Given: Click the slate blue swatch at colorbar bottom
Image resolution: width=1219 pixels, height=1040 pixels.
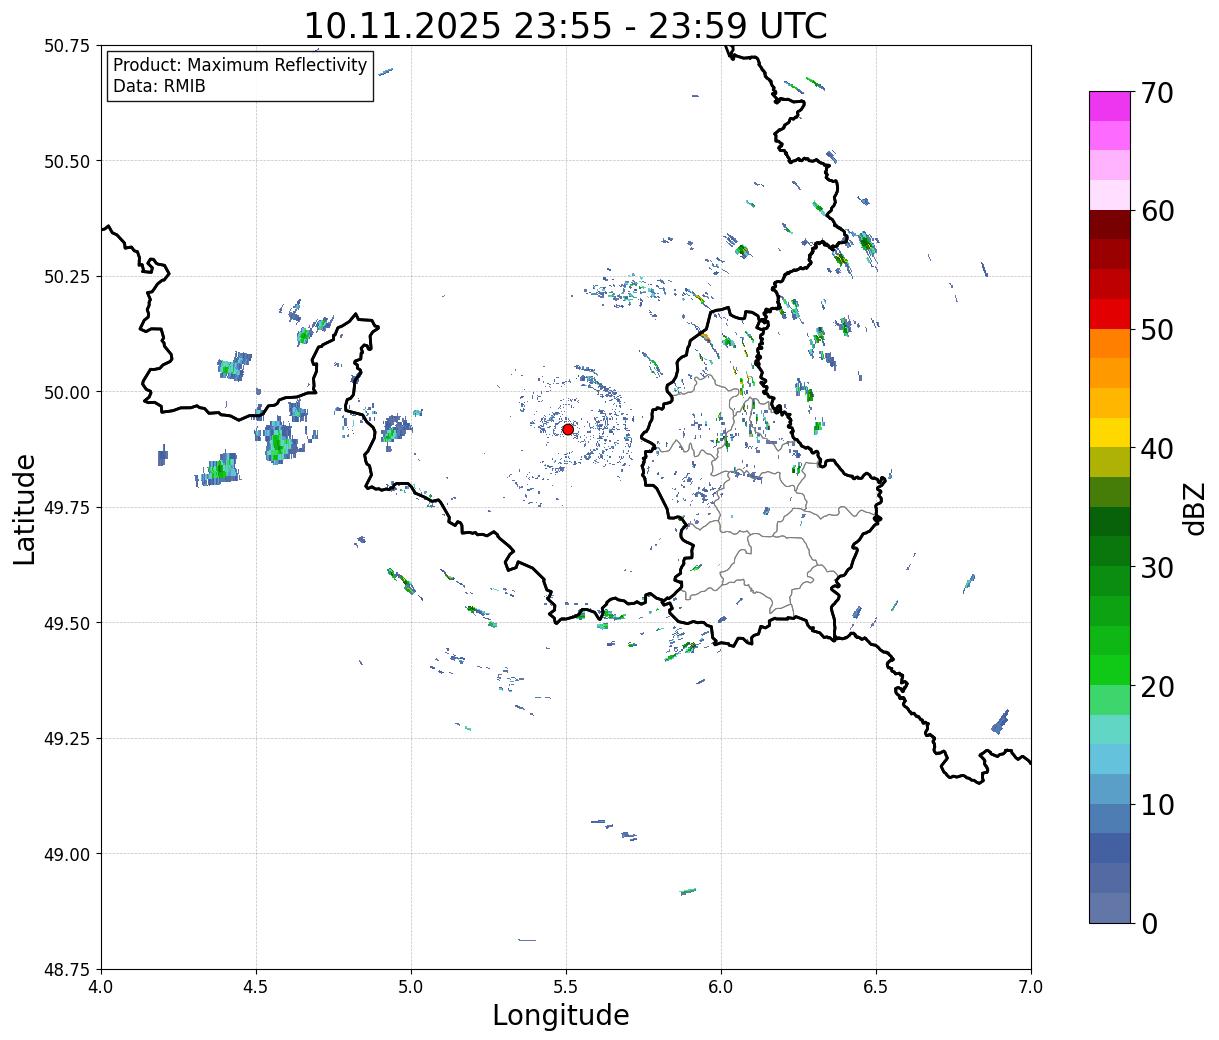Looking at the screenshot, I should [x=1109, y=907].
